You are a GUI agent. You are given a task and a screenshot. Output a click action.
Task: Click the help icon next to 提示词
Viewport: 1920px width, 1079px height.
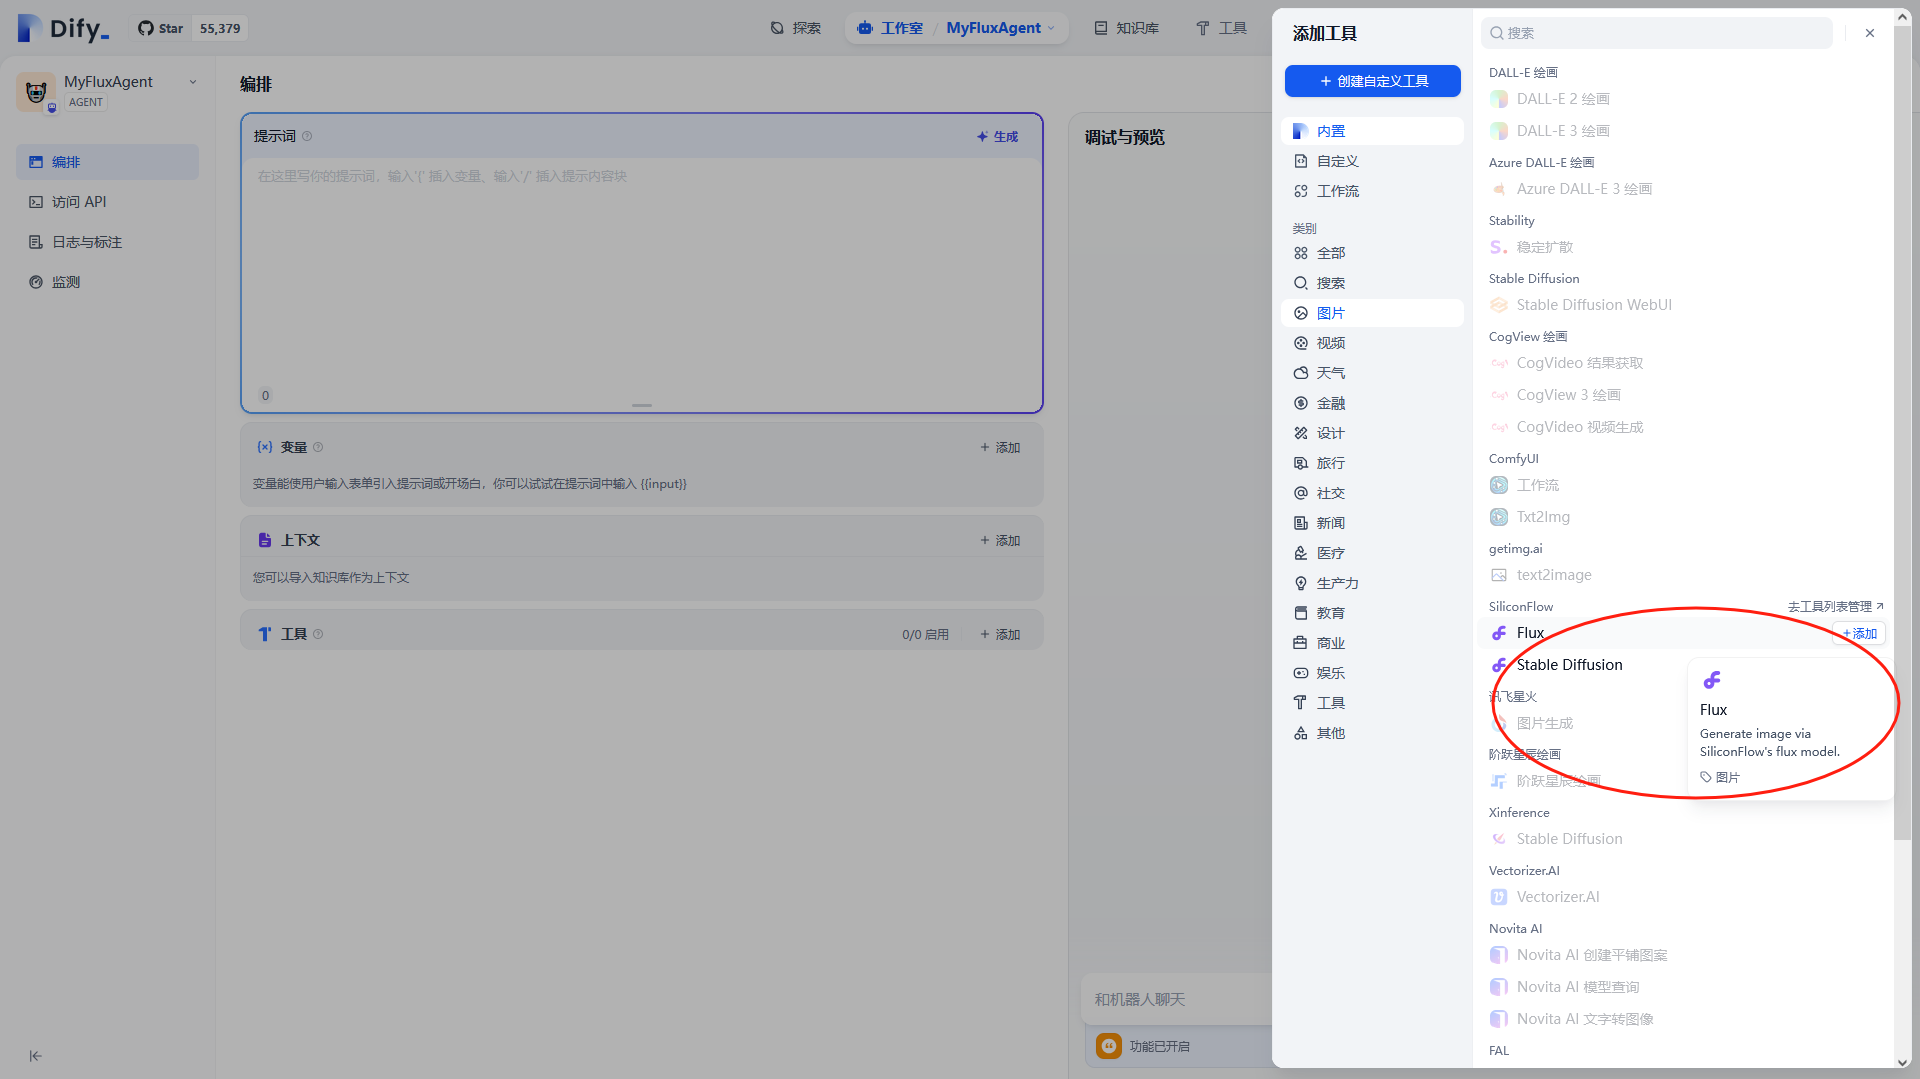(x=307, y=136)
